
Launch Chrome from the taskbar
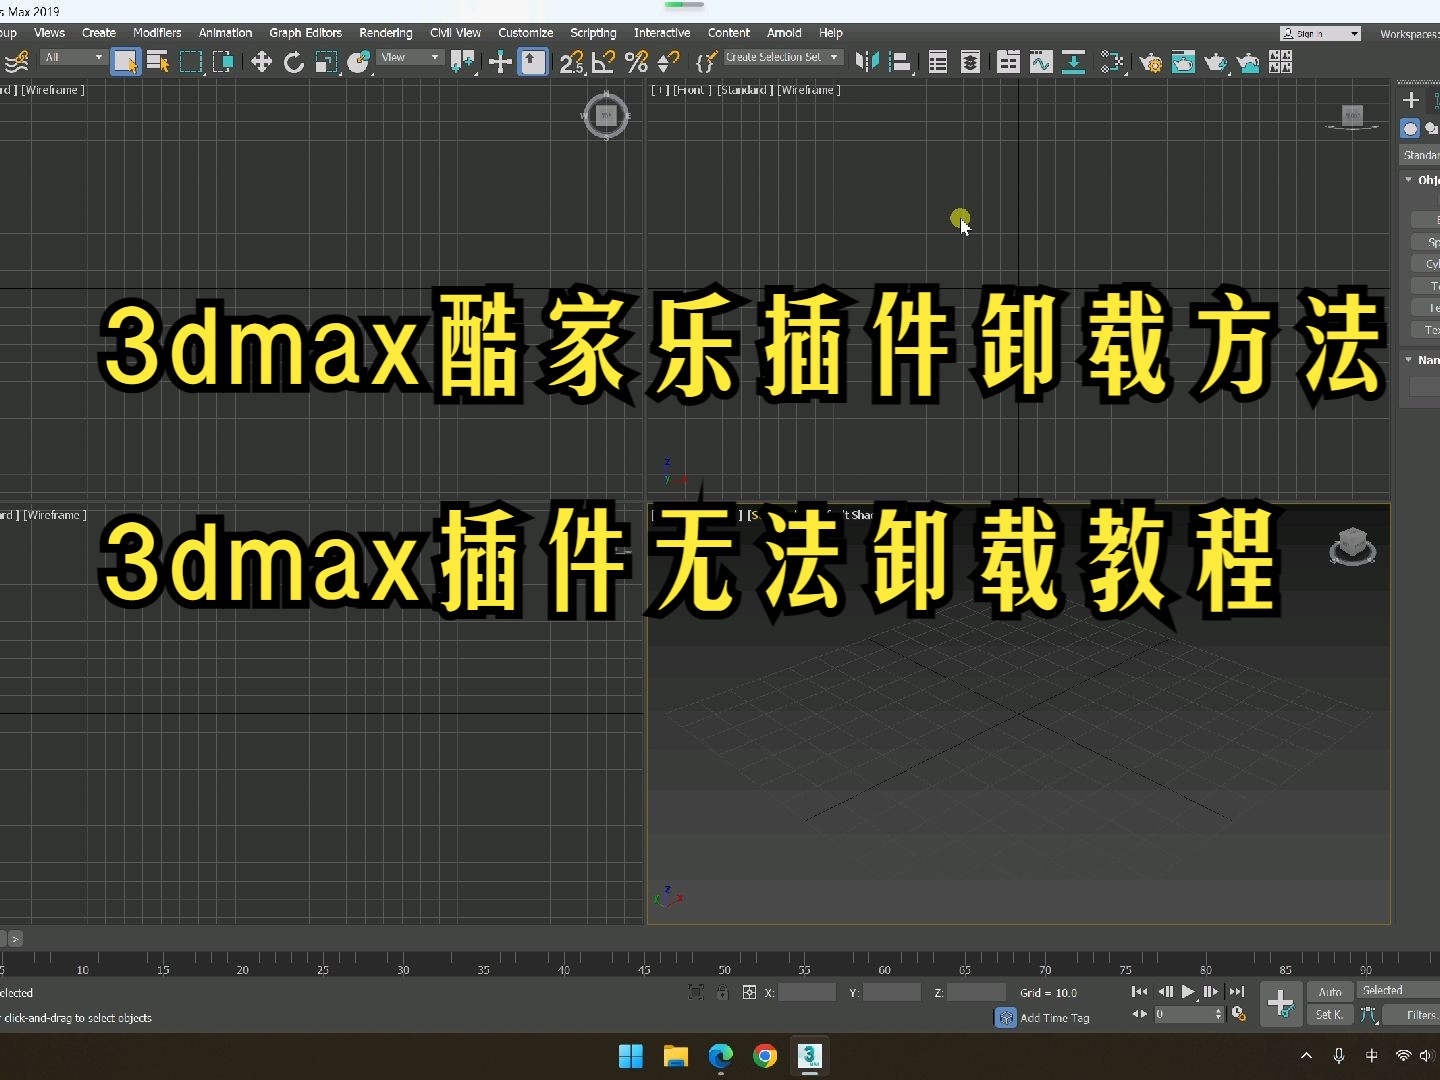[x=764, y=1057]
